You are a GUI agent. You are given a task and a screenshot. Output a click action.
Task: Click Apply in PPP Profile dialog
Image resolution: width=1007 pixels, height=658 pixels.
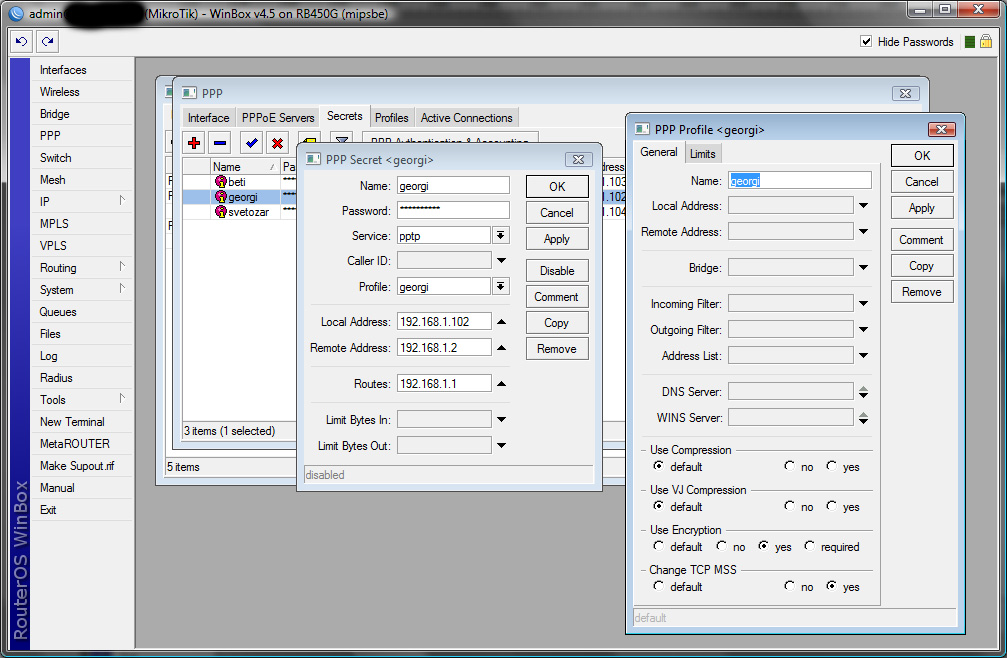[921, 208]
